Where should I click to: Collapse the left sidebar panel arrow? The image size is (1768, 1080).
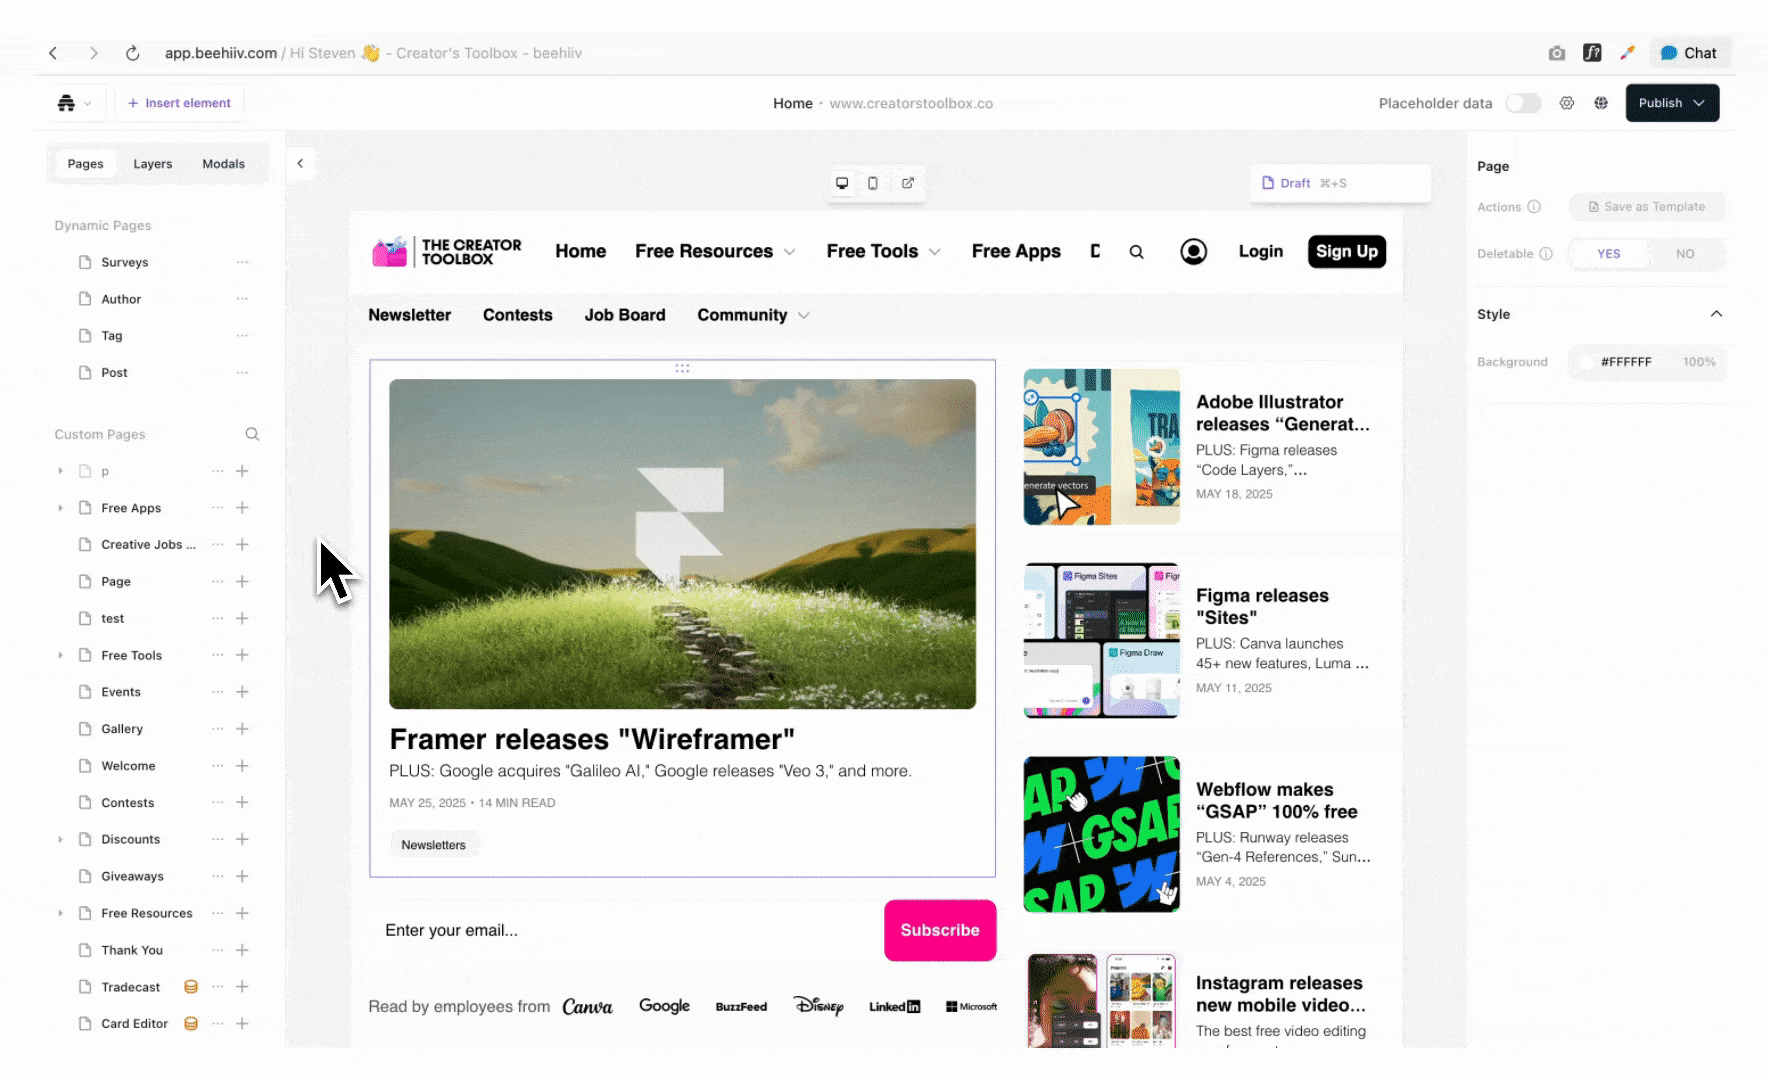tap(300, 163)
